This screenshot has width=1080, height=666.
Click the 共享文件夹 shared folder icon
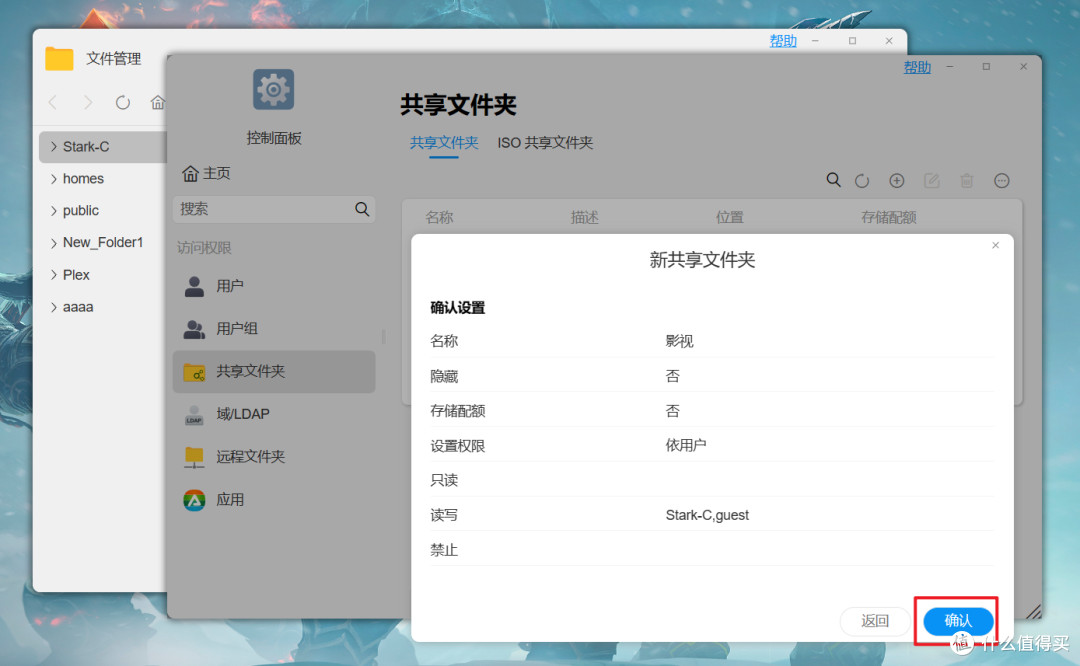(194, 373)
